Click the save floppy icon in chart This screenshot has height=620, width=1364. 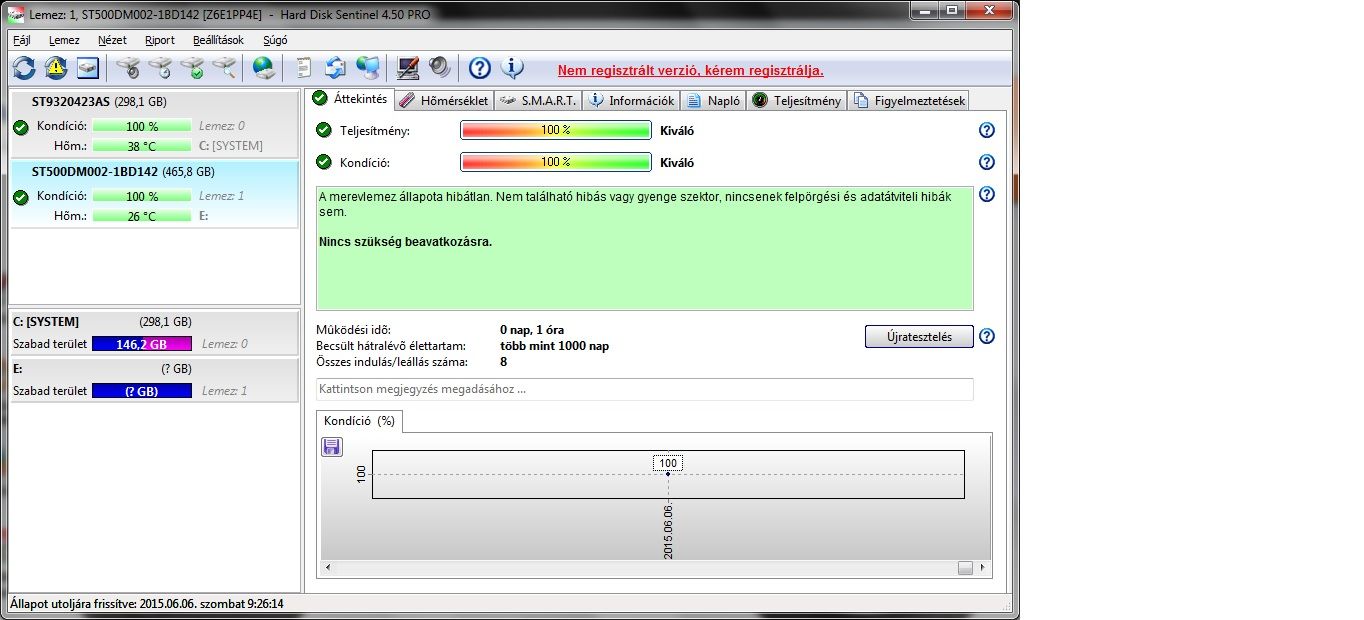point(332,447)
